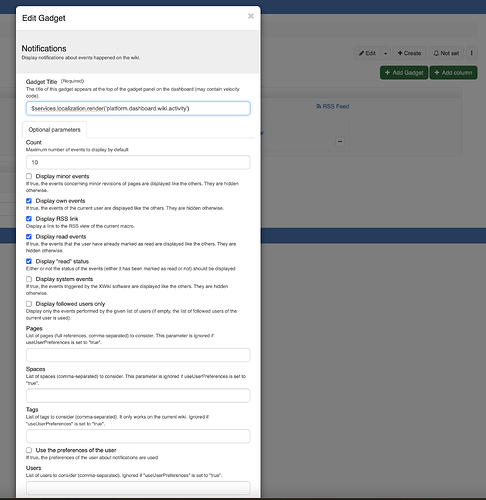Image resolution: width=486 pixels, height=500 pixels.
Task: Toggle Display RSS link checkbox
Action: 29,219
